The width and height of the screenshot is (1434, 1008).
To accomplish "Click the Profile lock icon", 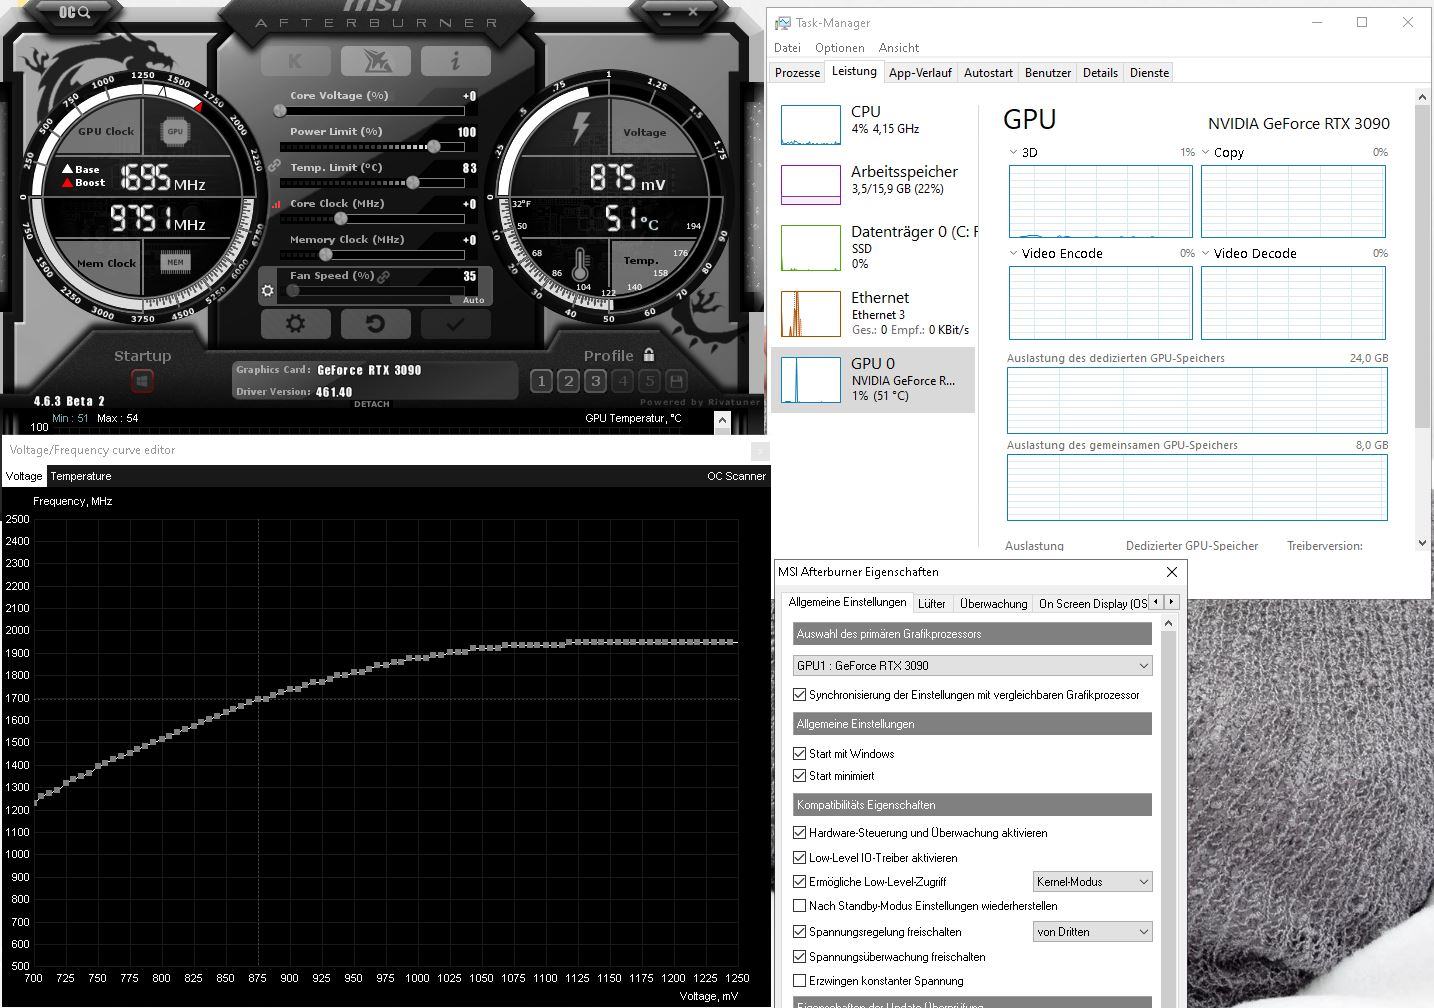I will (649, 355).
